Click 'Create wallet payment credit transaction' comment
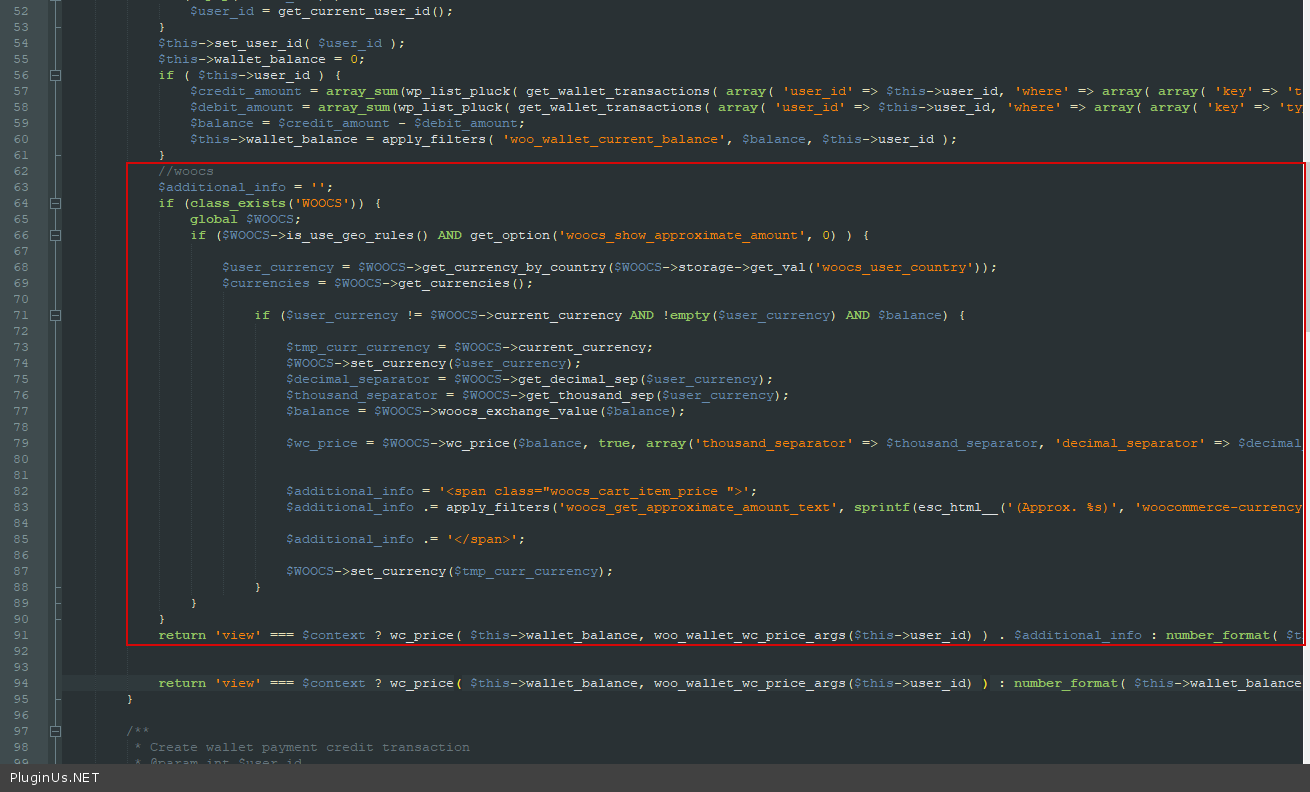 coord(310,747)
